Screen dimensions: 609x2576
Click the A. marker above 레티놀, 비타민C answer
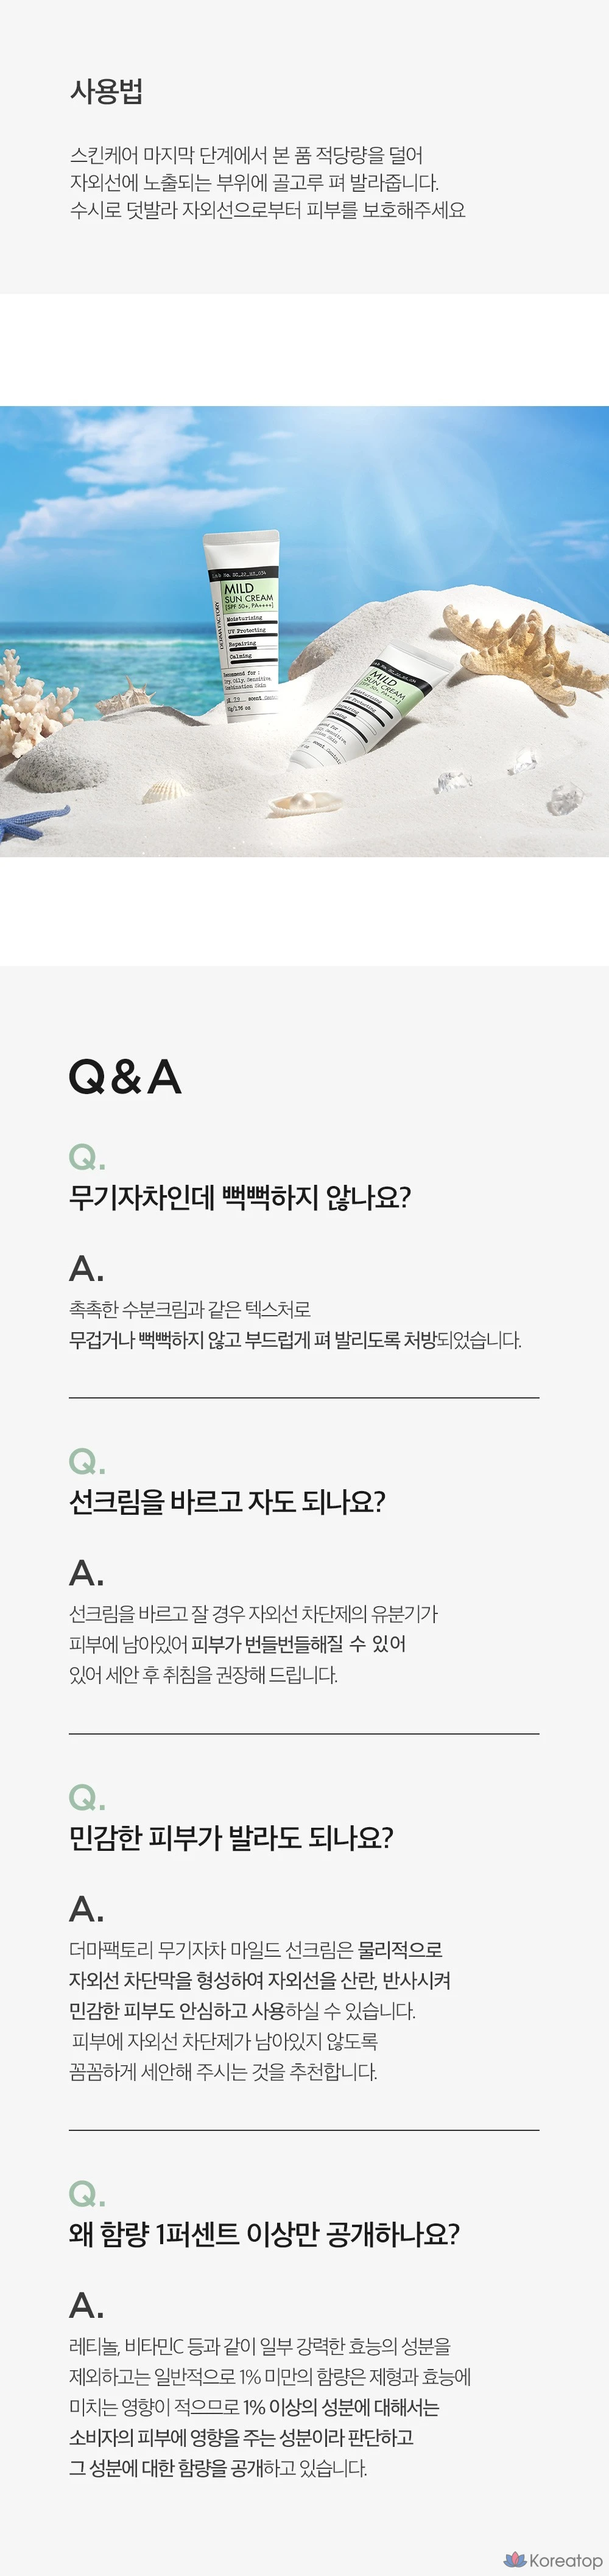pyautogui.click(x=87, y=2306)
